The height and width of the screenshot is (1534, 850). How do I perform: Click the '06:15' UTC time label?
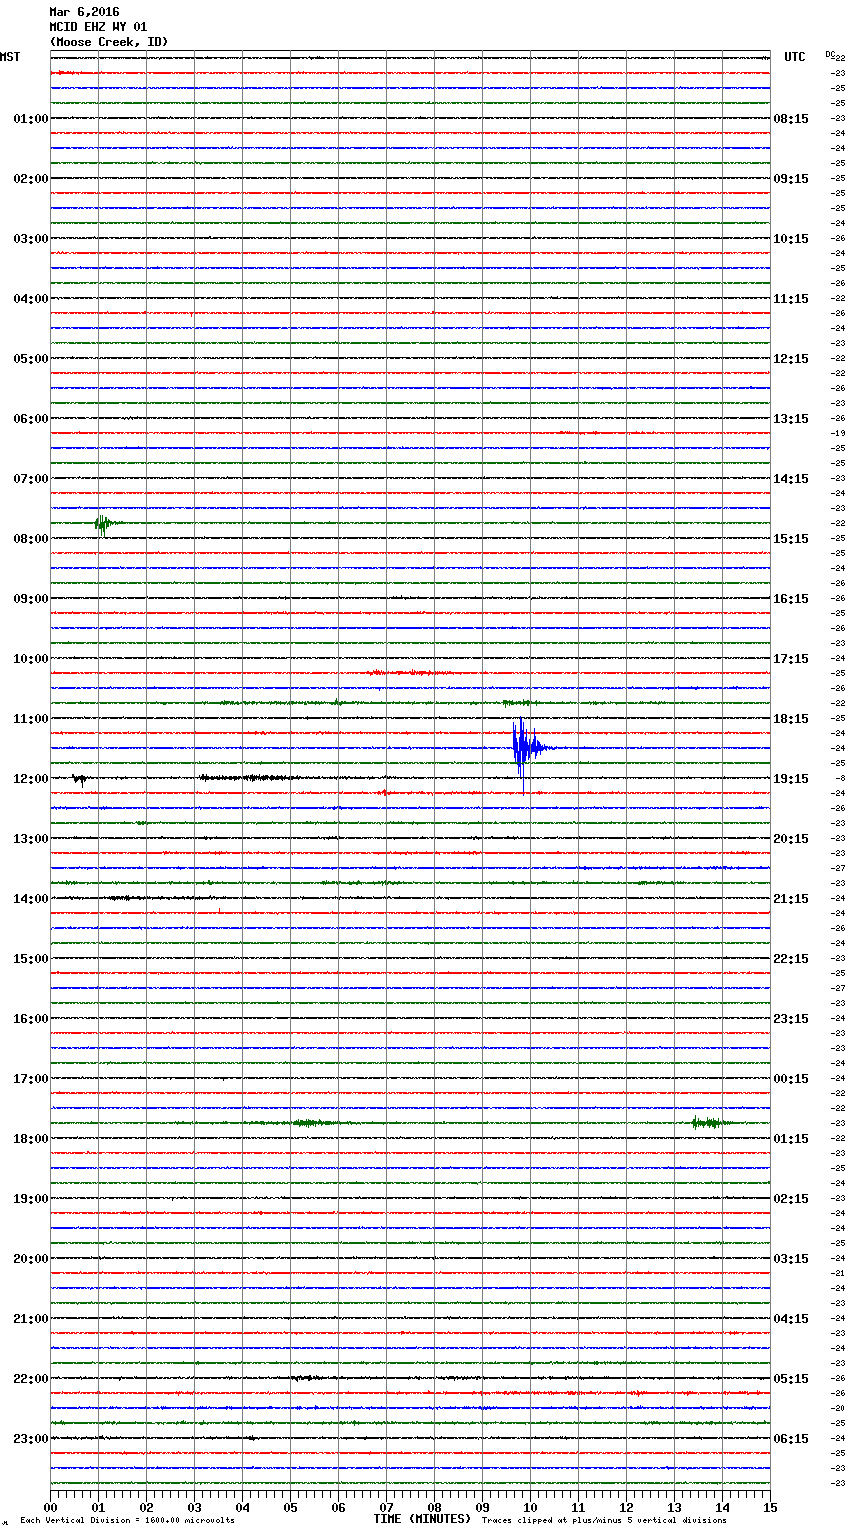click(x=791, y=1439)
